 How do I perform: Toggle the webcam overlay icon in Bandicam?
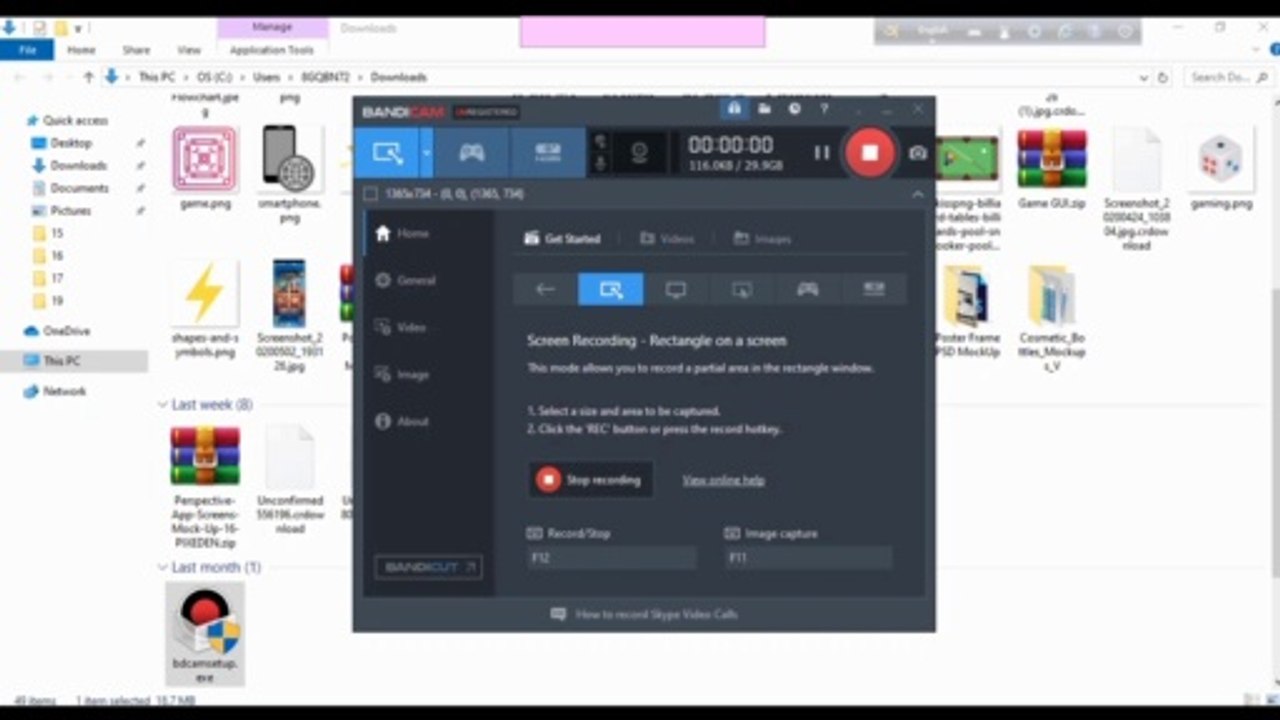639,153
